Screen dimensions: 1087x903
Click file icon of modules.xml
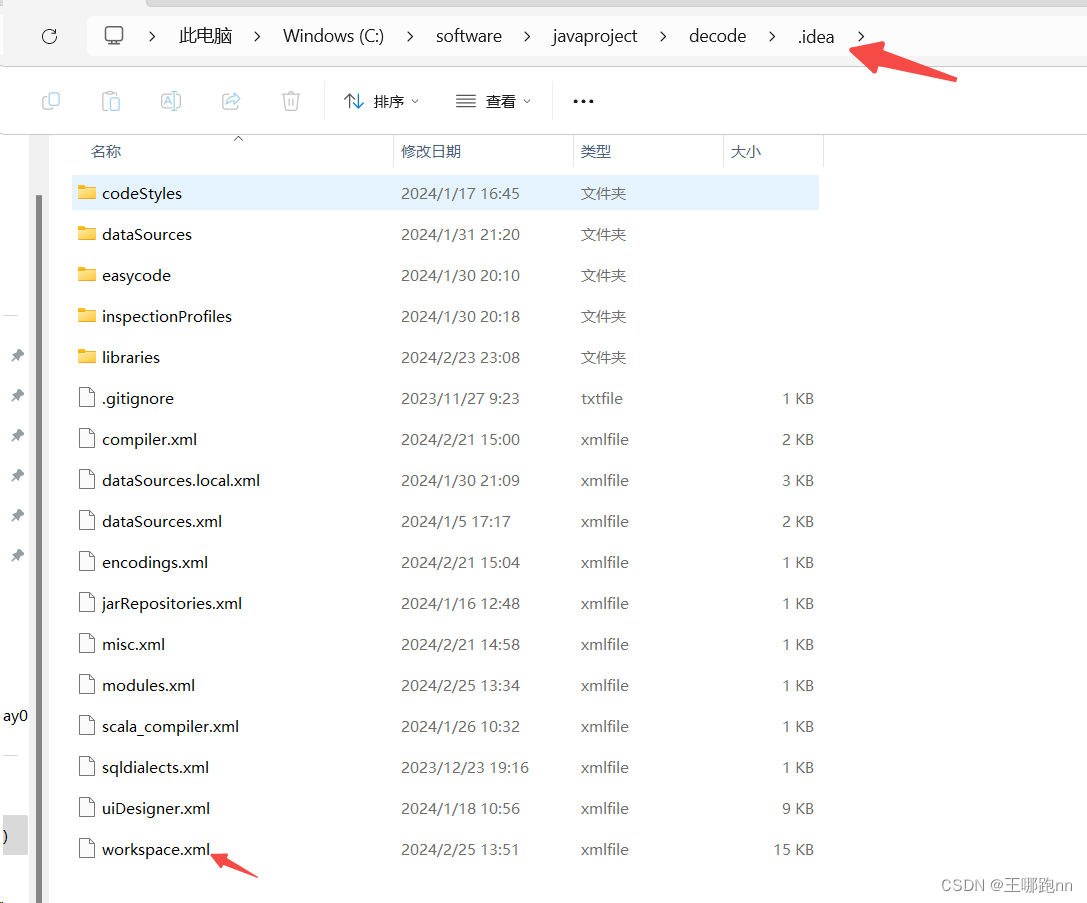[87, 684]
